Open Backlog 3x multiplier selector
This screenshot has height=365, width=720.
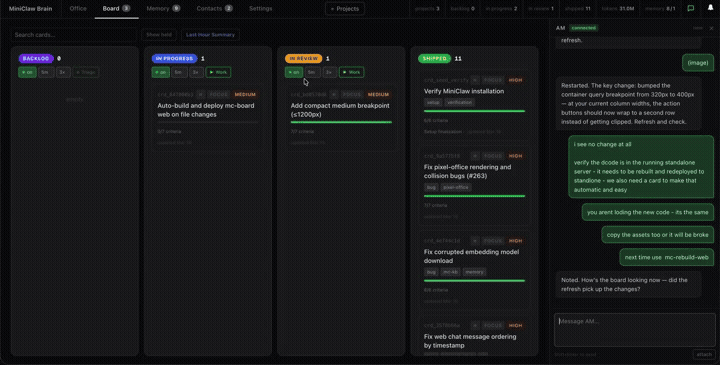point(63,72)
